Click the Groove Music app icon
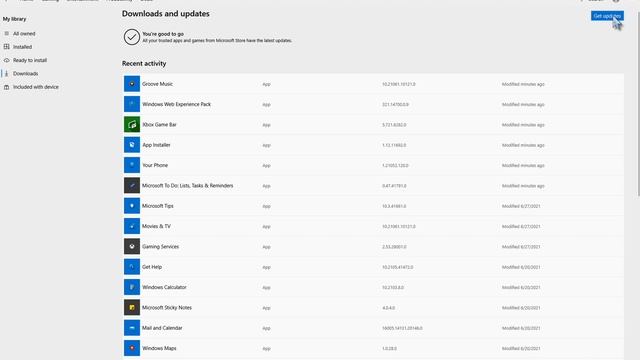The image size is (640, 360). [132, 84]
